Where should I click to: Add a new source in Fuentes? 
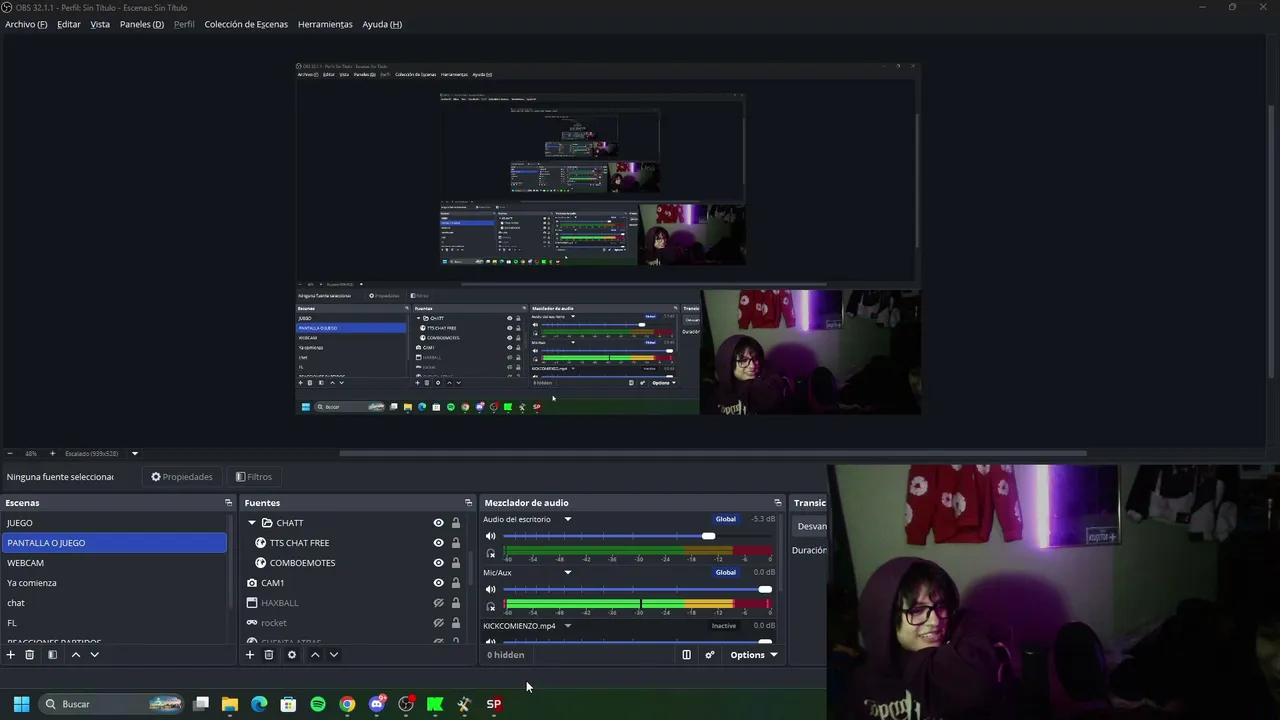250,655
